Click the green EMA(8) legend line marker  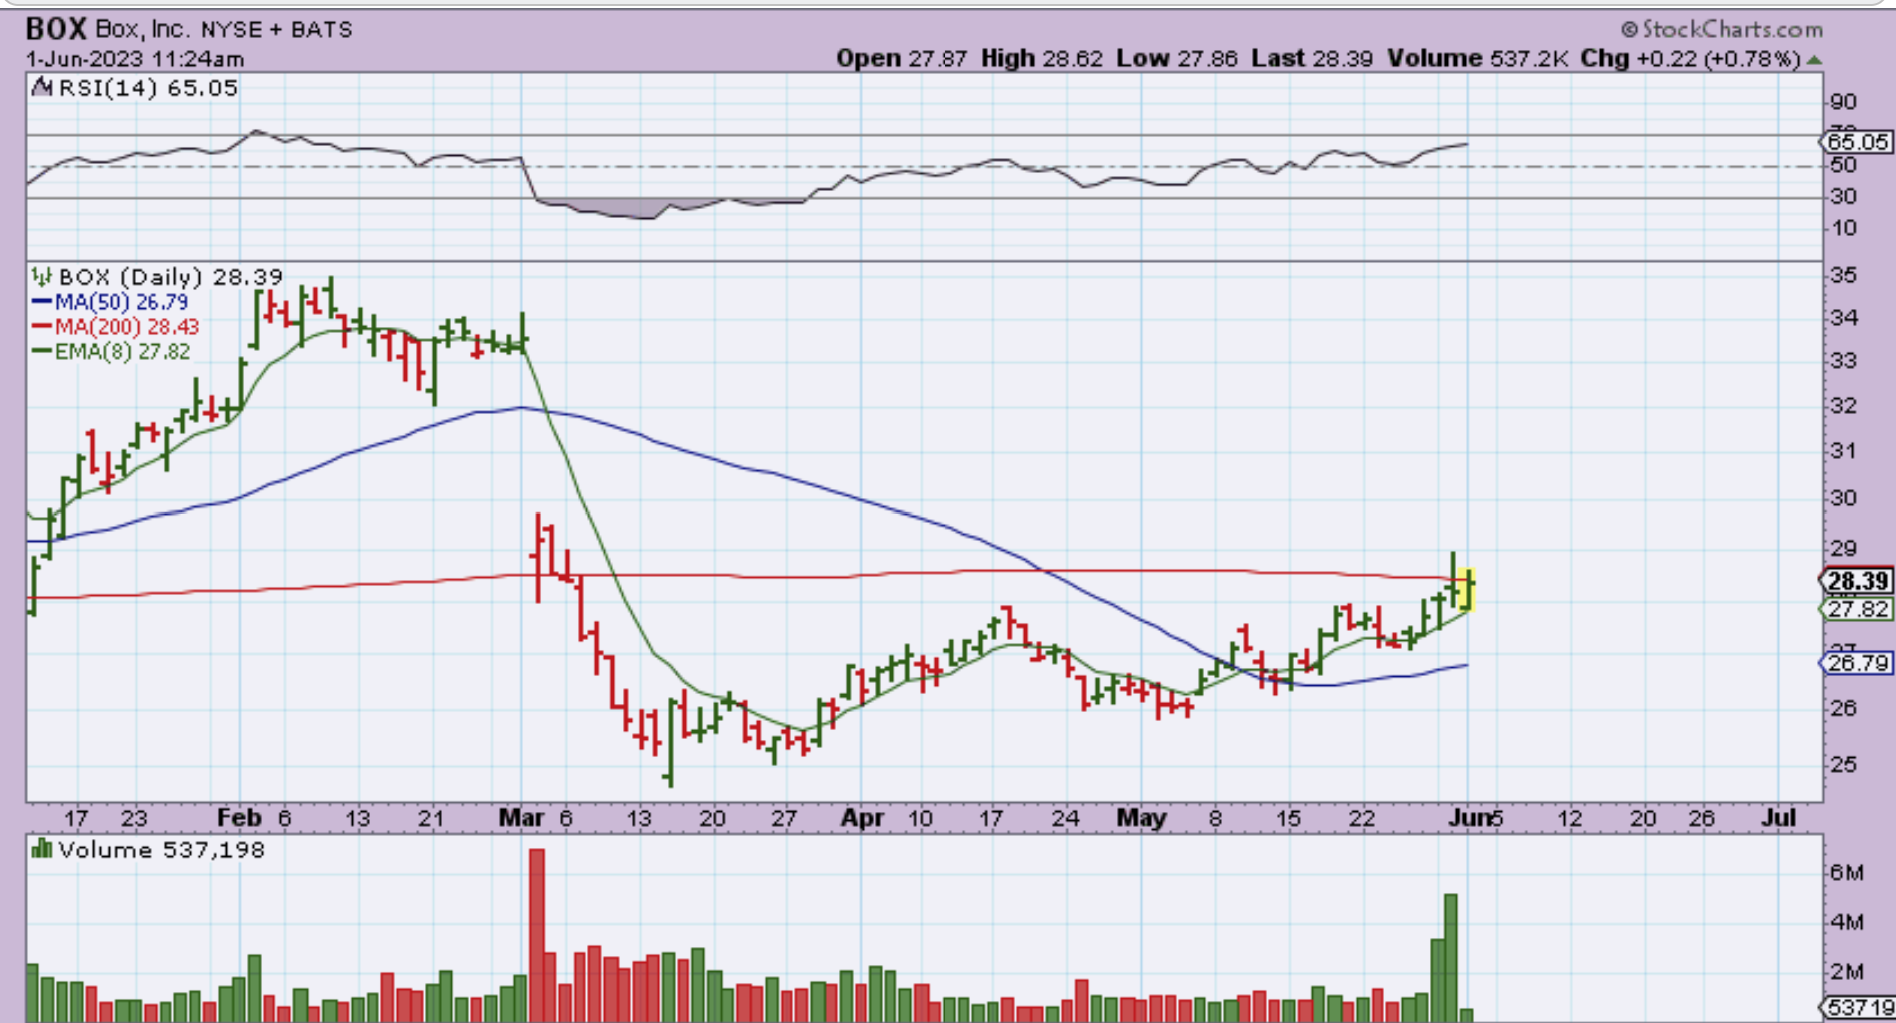click(42, 352)
